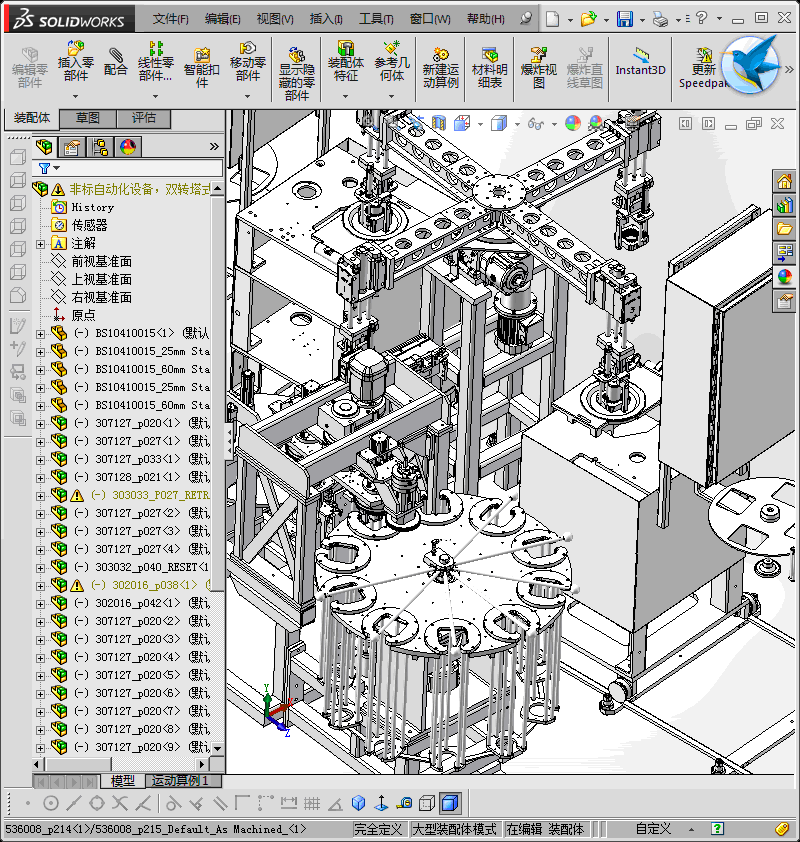
Task: Click the 大型装配体模式 status bar entry
Action: point(454,829)
